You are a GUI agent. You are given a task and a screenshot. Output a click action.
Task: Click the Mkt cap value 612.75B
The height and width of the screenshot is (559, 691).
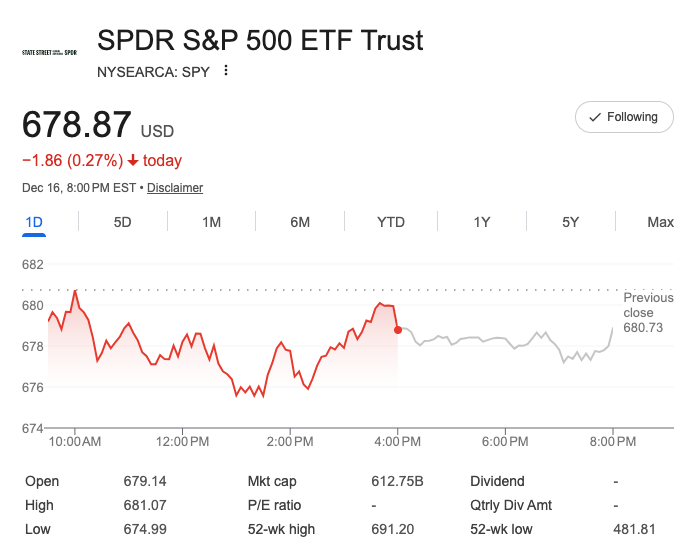397,481
